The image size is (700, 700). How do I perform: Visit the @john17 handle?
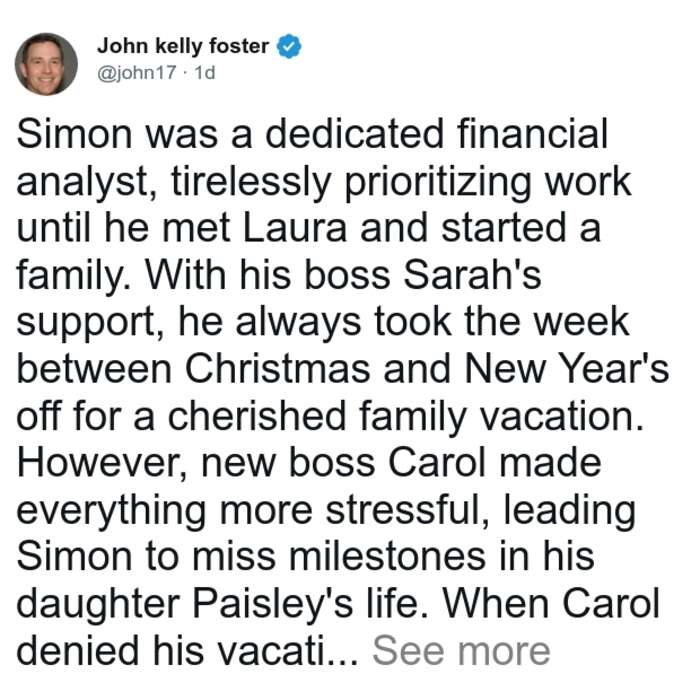tap(136, 72)
